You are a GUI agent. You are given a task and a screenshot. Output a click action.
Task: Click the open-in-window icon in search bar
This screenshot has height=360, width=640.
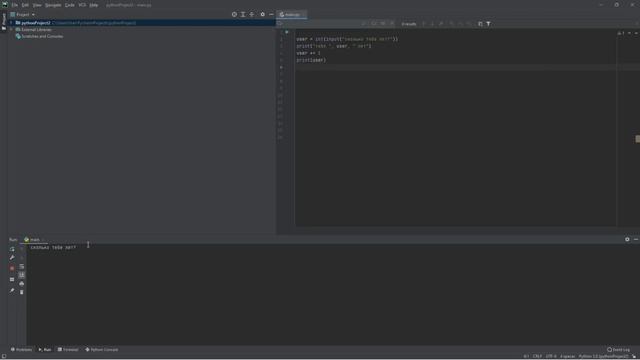[480, 24]
